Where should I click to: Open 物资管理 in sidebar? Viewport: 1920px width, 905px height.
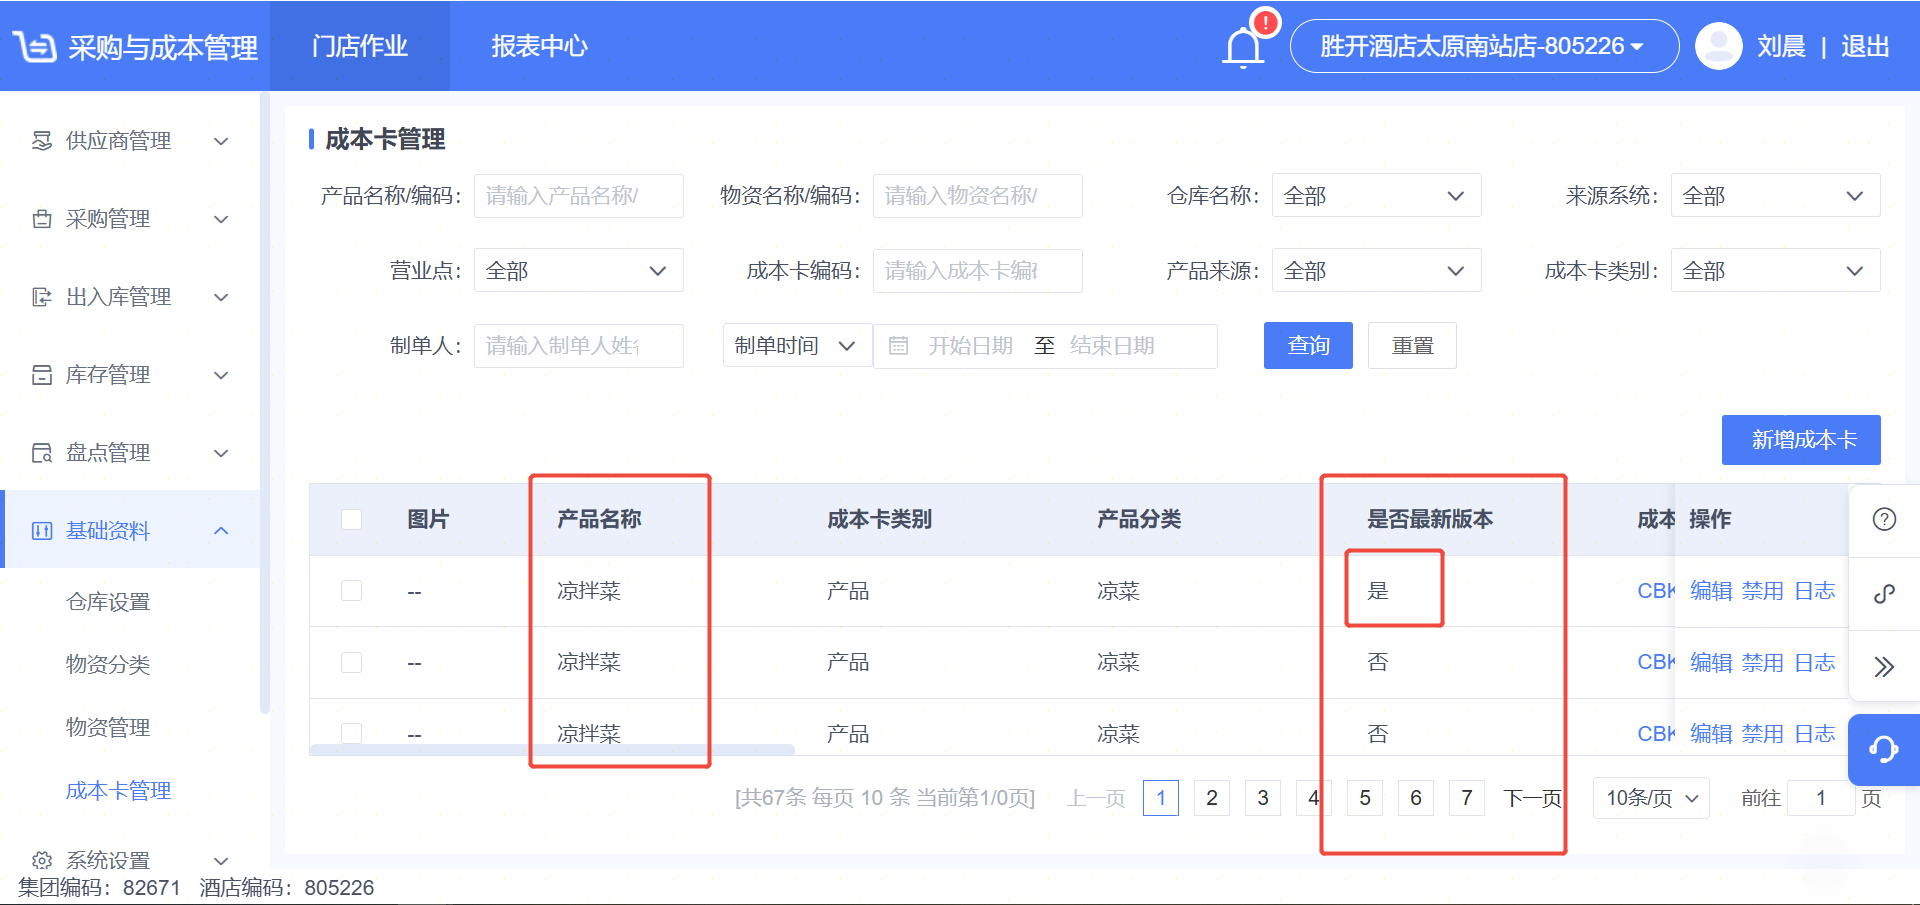pyautogui.click(x=108, y=728)
